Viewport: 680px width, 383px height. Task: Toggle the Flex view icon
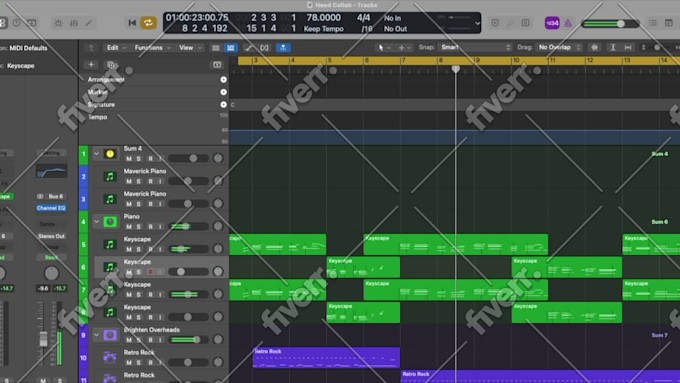point(264,48)
